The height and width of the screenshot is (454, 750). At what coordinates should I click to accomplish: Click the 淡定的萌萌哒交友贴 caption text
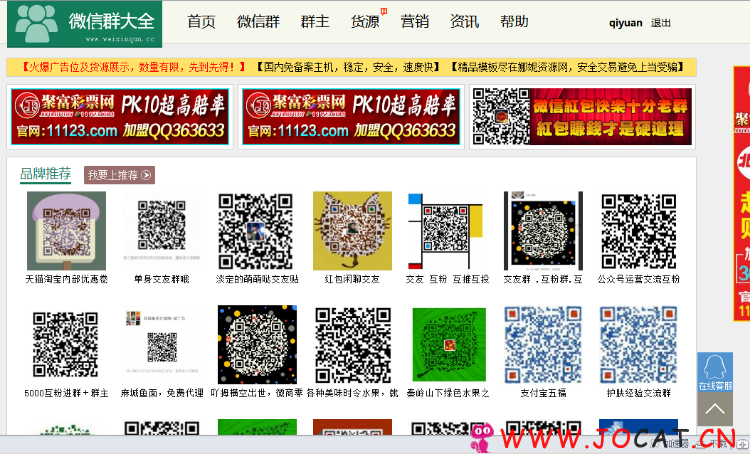pos(257,279)
